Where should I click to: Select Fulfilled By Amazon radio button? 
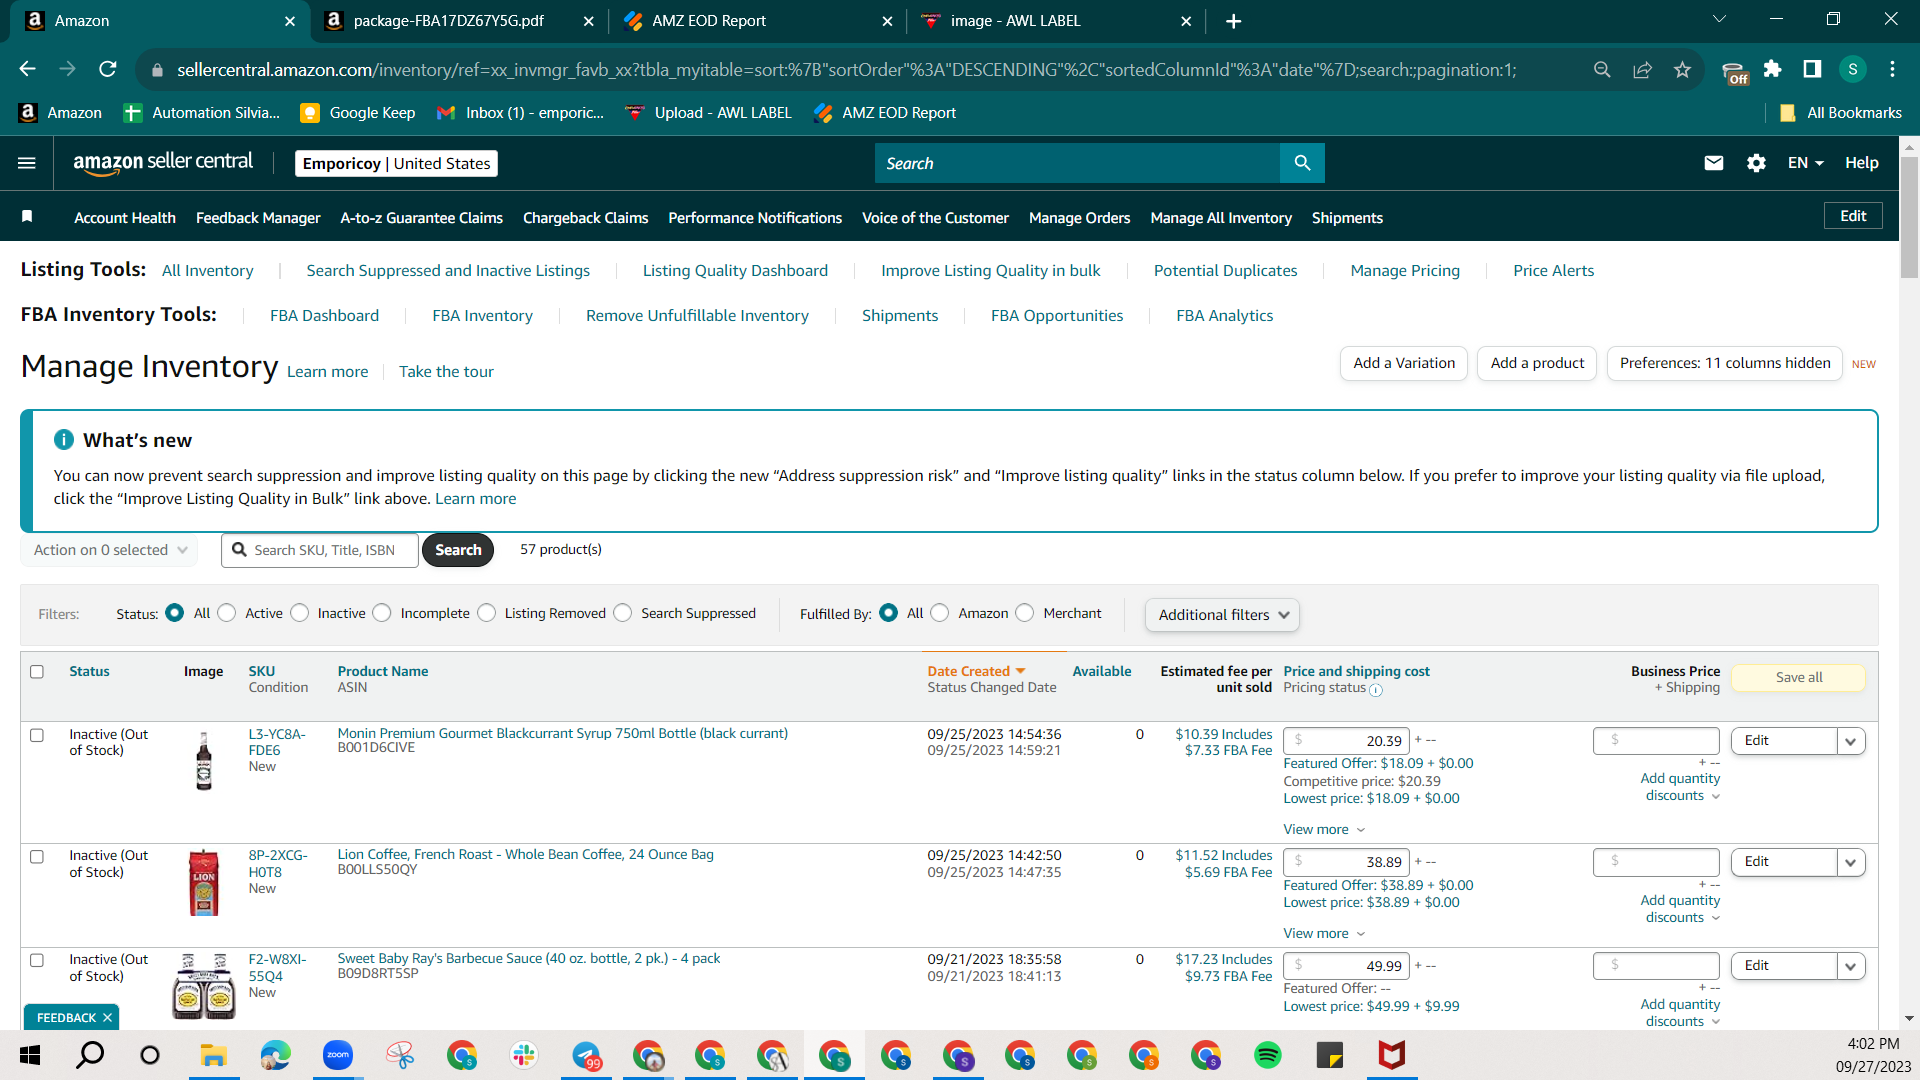(x=940, y=613)
